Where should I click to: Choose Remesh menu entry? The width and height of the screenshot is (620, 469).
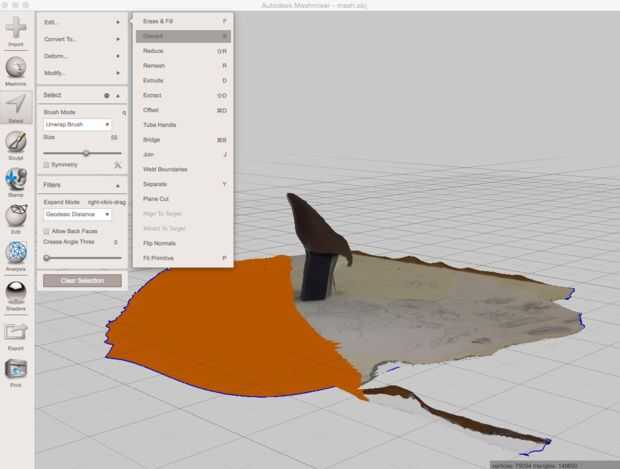click(183, 66)
